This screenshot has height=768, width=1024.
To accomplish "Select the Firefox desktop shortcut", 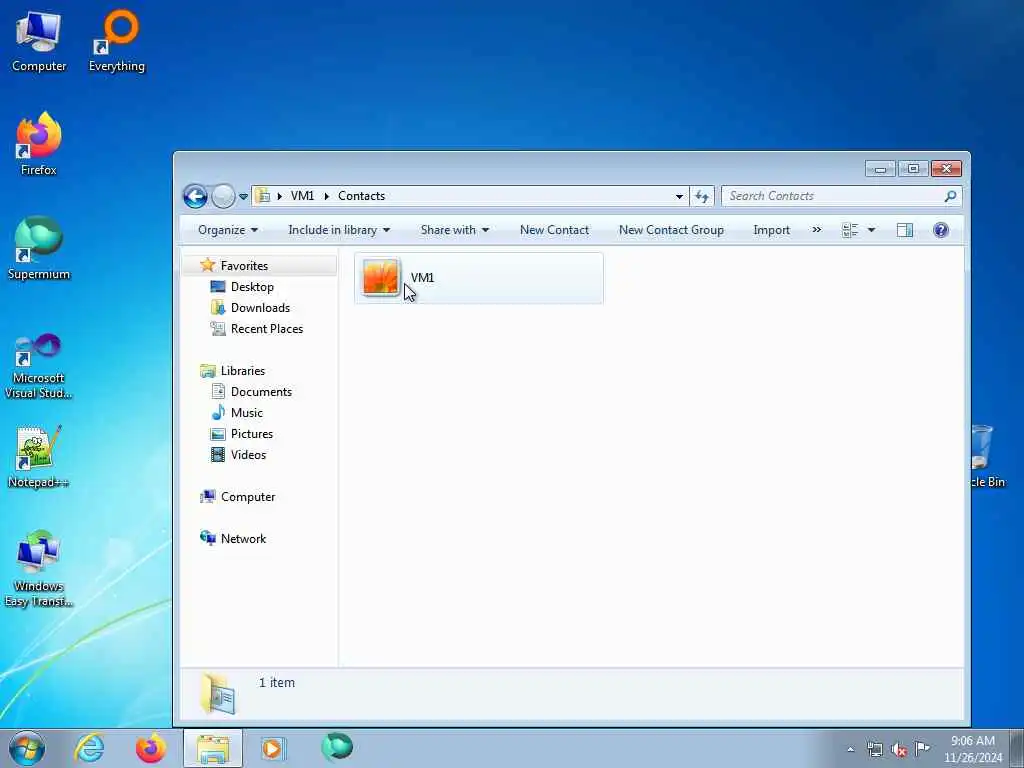I will (39, 144).
